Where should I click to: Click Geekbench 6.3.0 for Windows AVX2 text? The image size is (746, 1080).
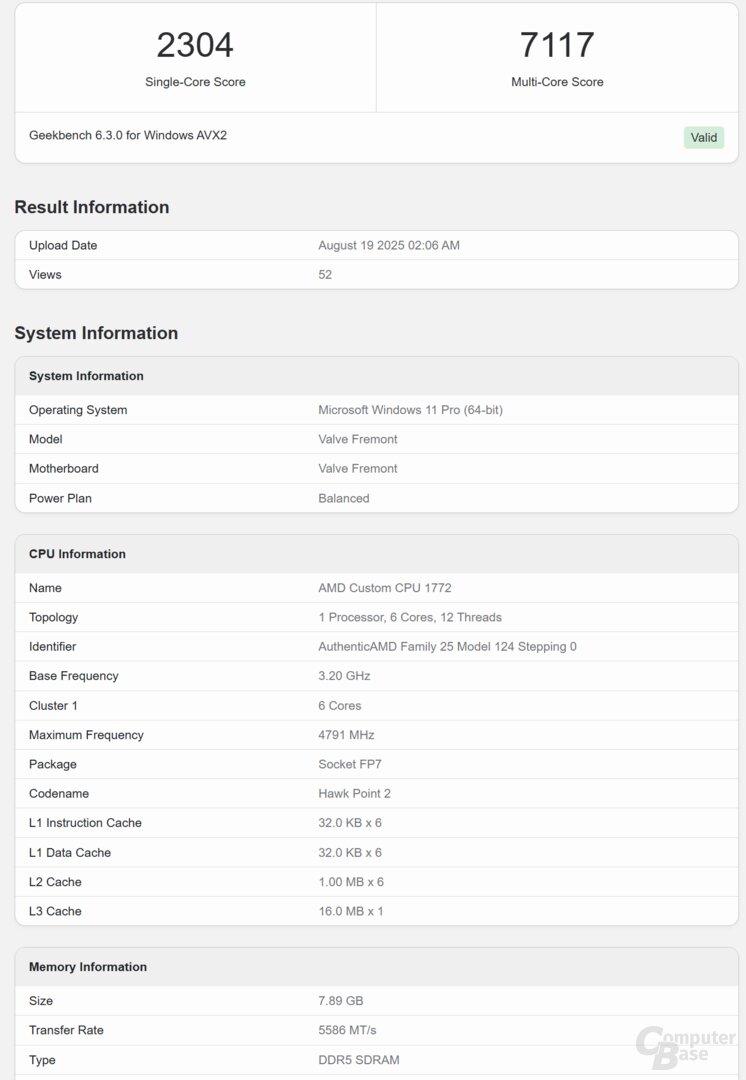[x=127, y=135]
